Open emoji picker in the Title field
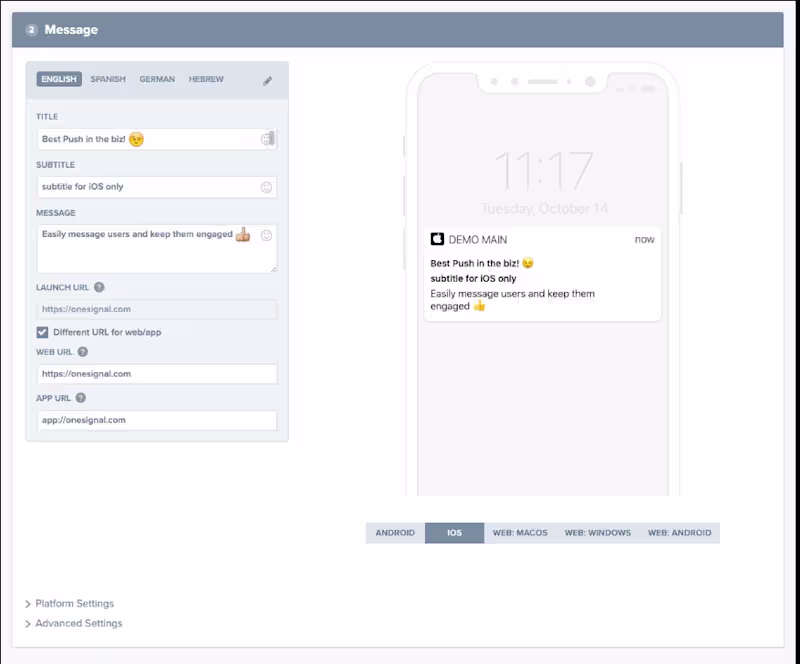Image resolution: width=800 pixels, height=664 pixels. pos(267,139)
